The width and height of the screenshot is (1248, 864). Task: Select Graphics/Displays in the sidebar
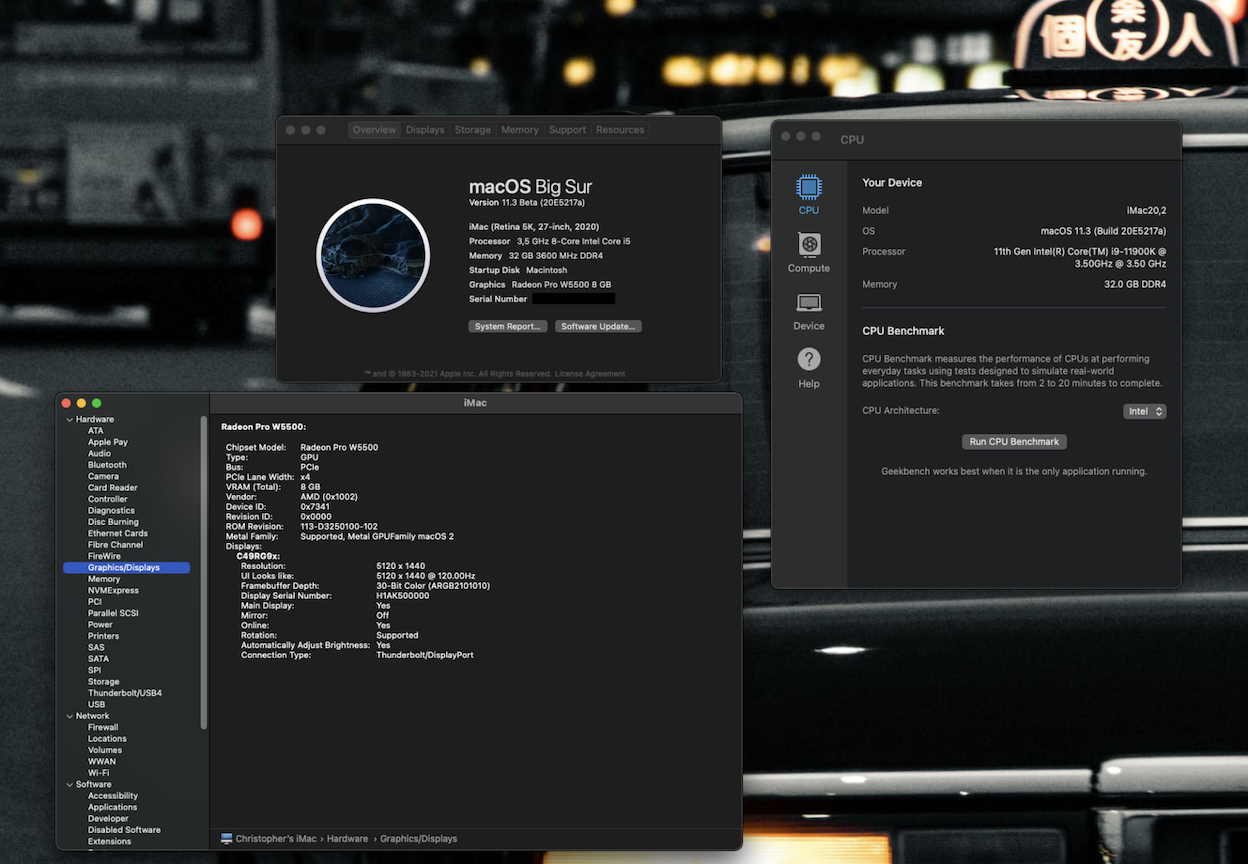(x=126, y=568)
